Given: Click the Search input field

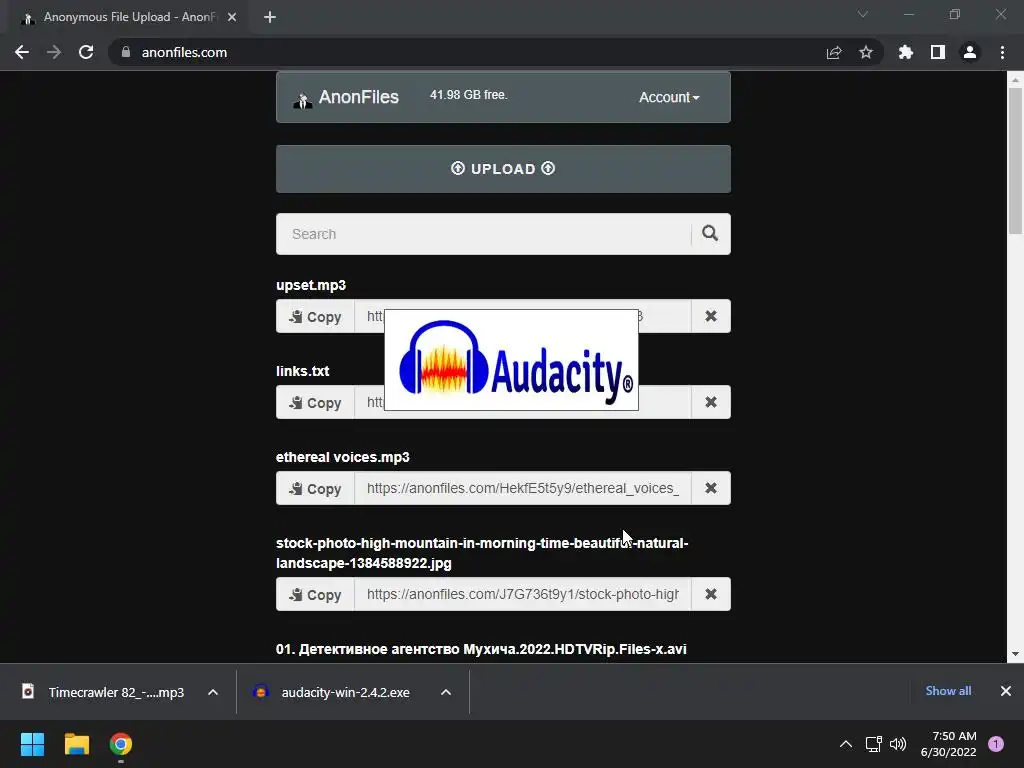Looking at the screenshot, I should [x=483, y=234].
